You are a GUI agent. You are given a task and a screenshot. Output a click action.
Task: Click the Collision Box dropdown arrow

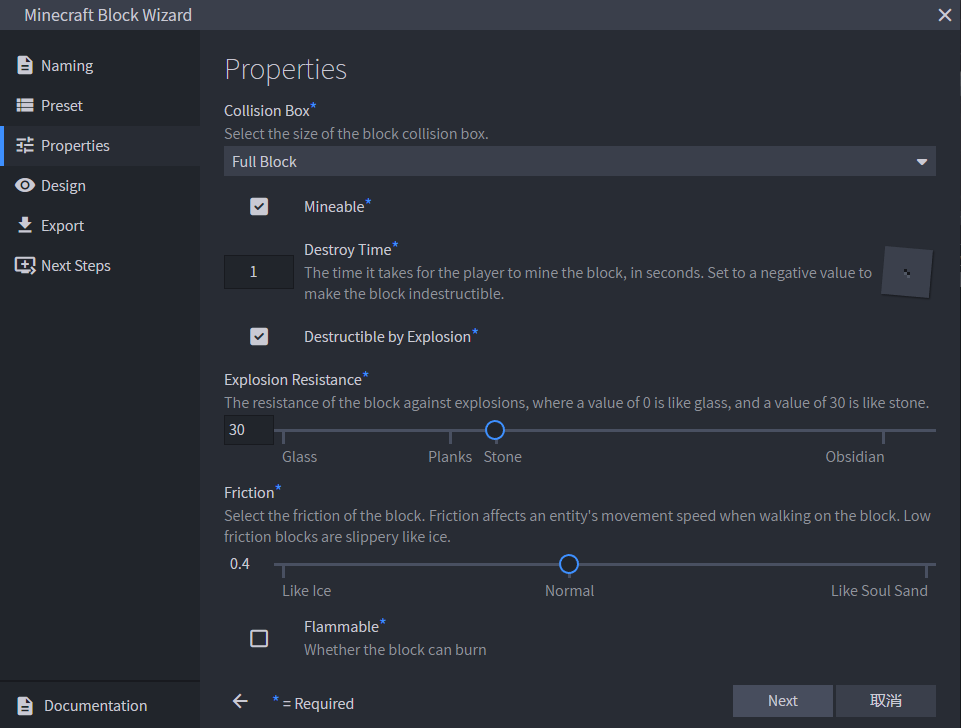tap(921, 162)
